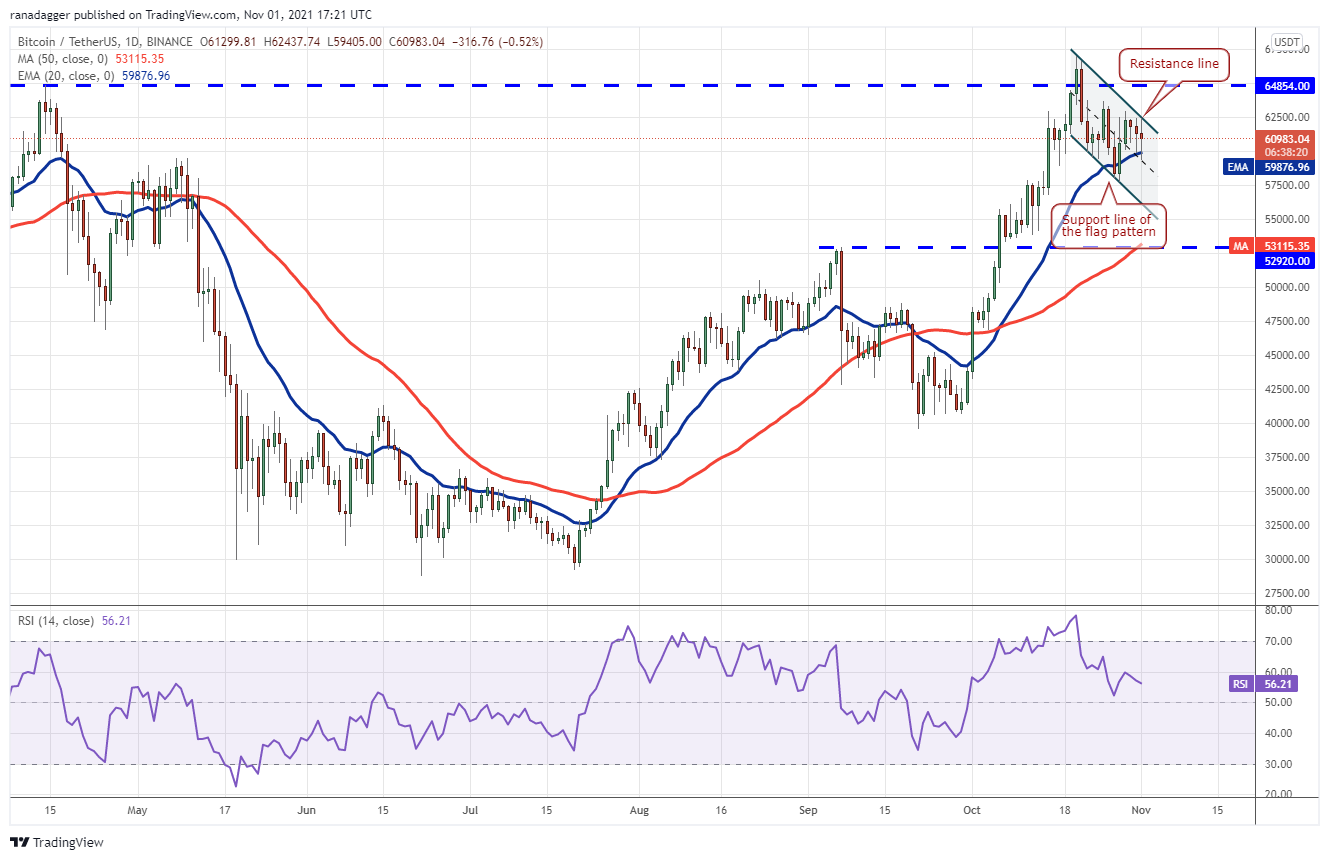The width and height of the screenshot is (1329, 860).
Task: Select the "Resistance line" callout label
Action: coord(1174,64)
